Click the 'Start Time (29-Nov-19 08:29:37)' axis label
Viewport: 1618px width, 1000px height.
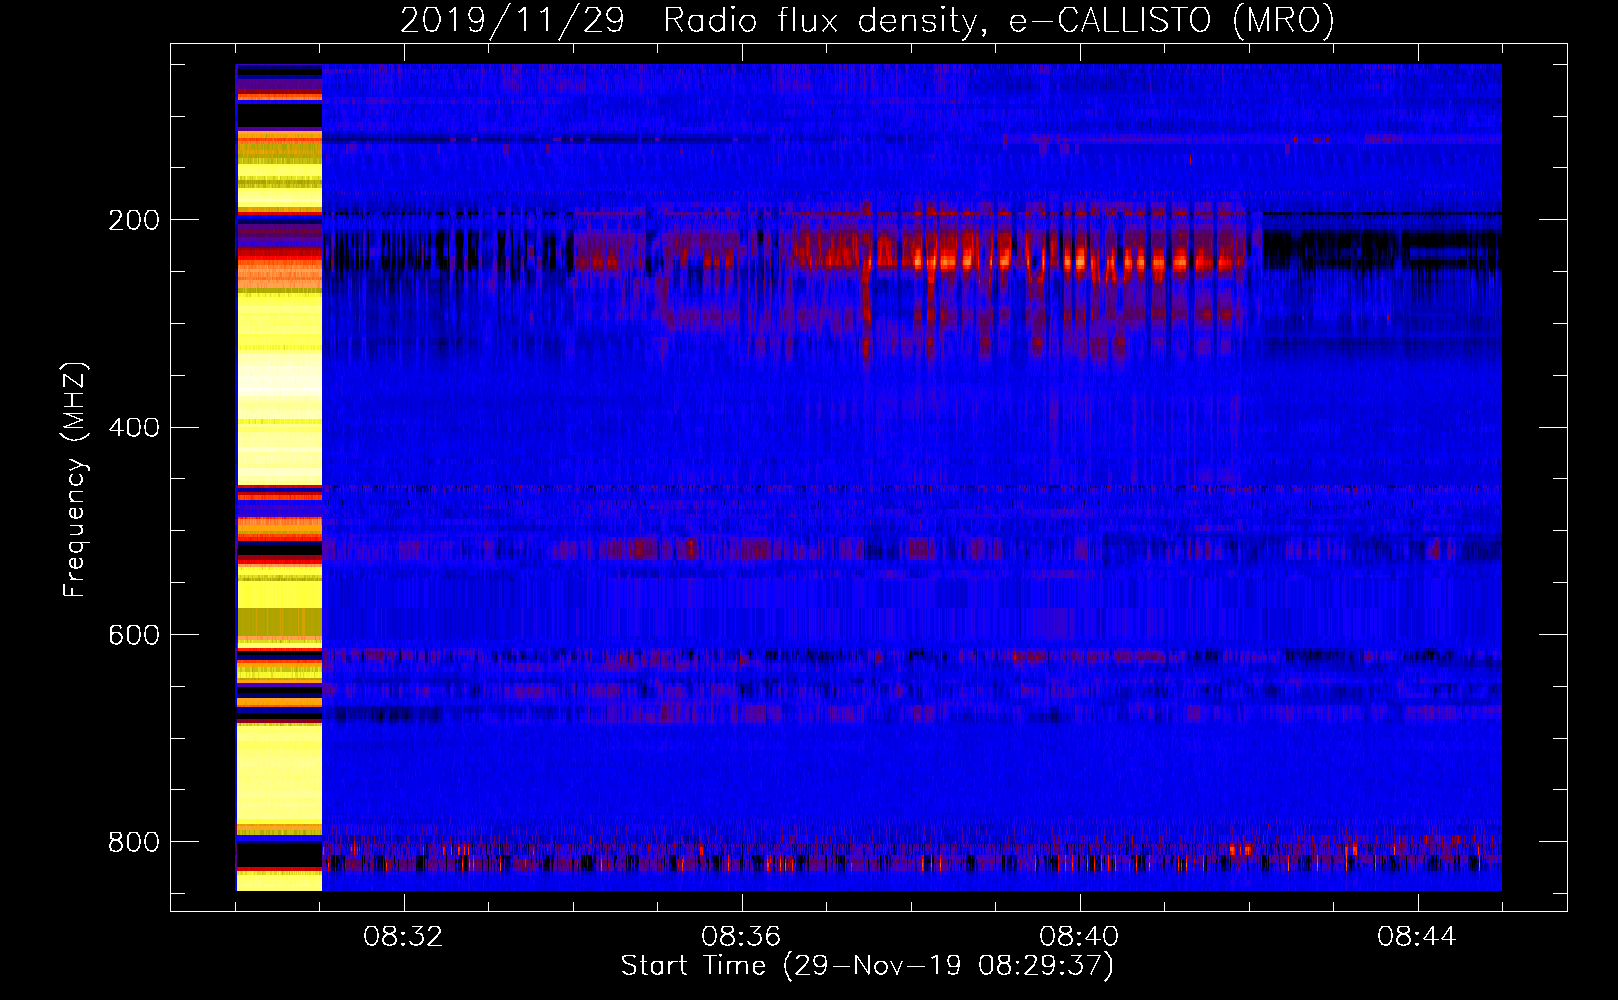pos(867,966)
